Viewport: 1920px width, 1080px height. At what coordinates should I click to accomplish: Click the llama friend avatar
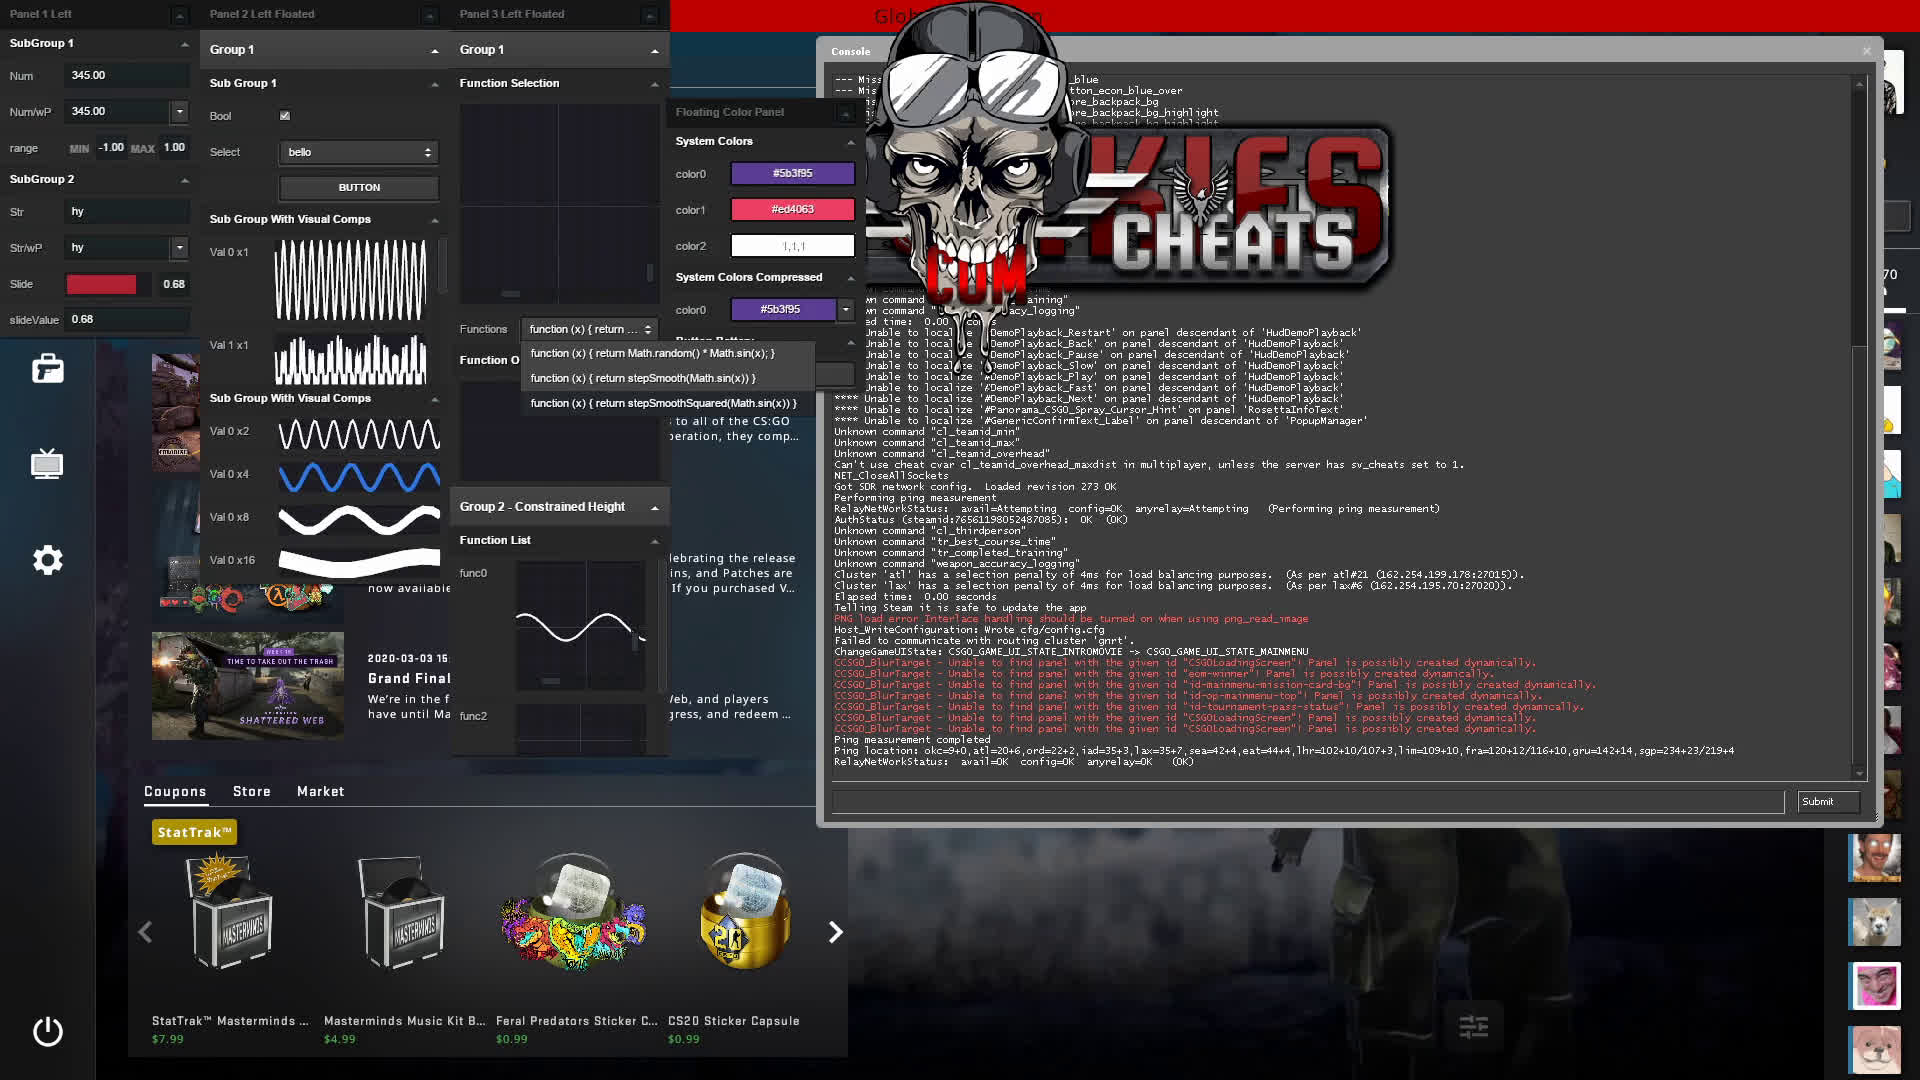click(1874, 921)
